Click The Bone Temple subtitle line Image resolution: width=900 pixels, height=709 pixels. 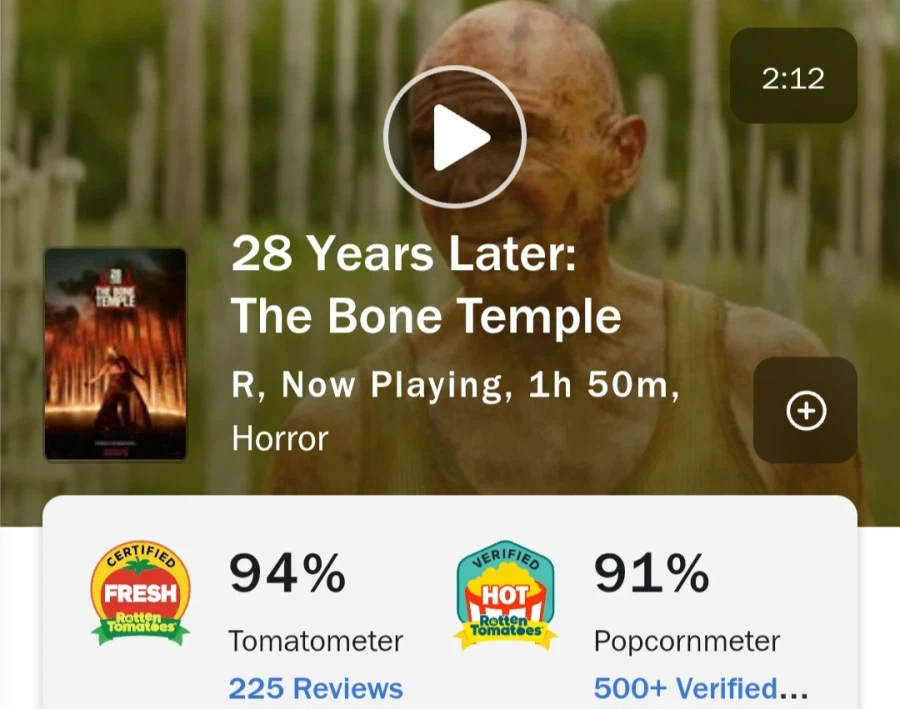tap(426, 317)
